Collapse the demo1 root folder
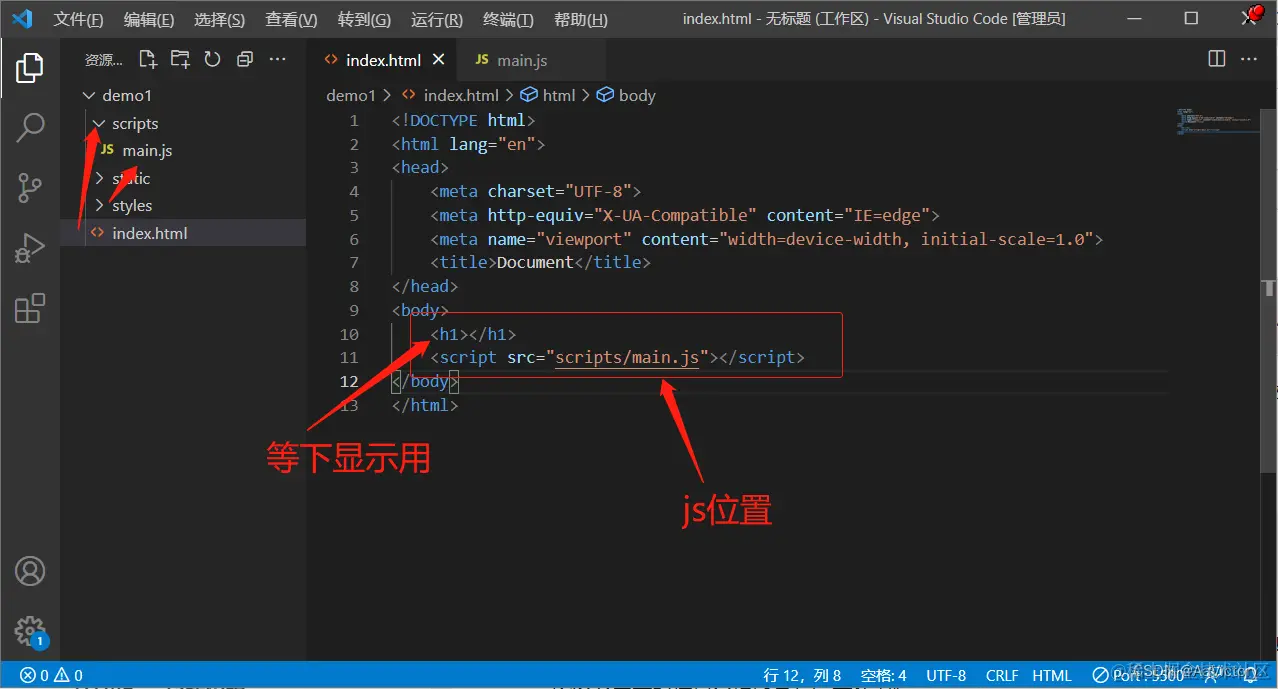This screenshot has width=1278, height=689. [88, 96]
